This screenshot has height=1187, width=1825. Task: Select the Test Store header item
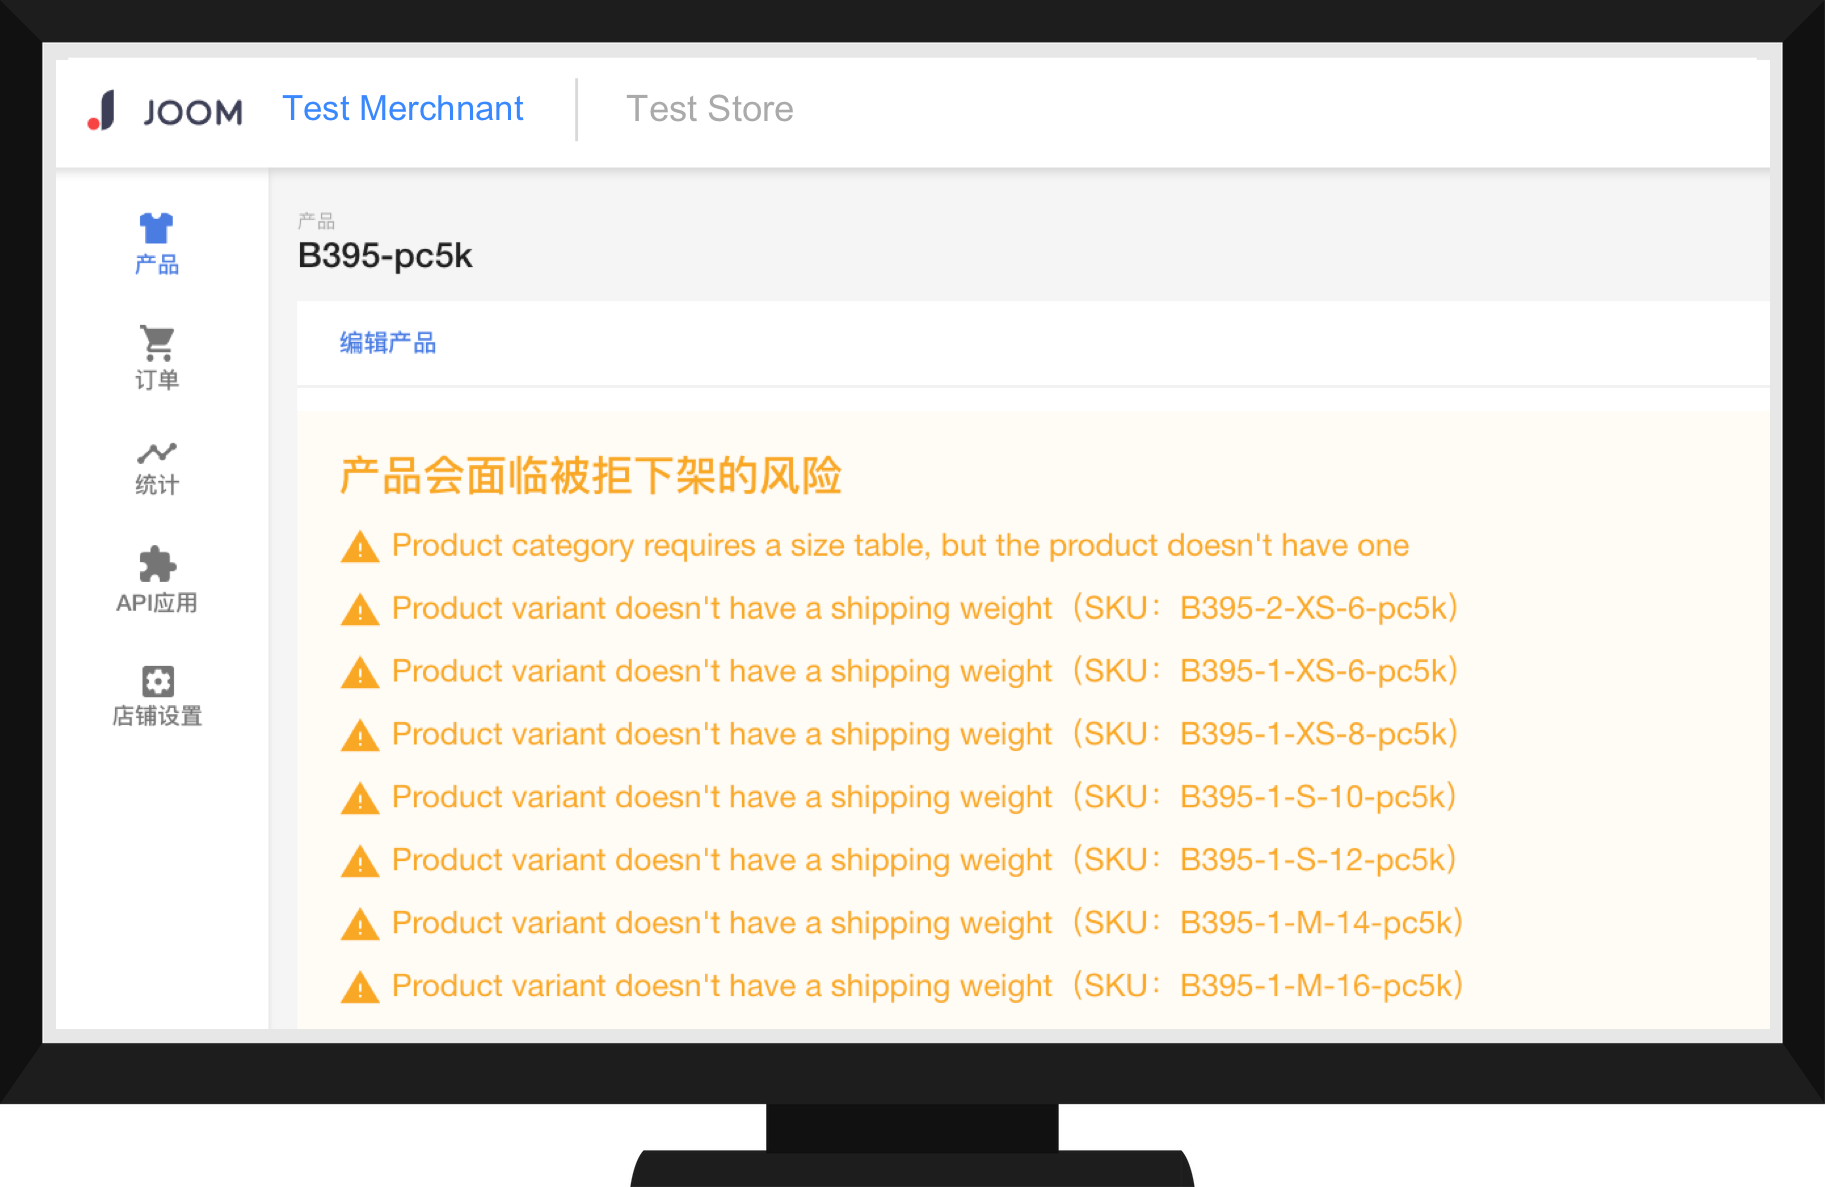tap(710, 108)
